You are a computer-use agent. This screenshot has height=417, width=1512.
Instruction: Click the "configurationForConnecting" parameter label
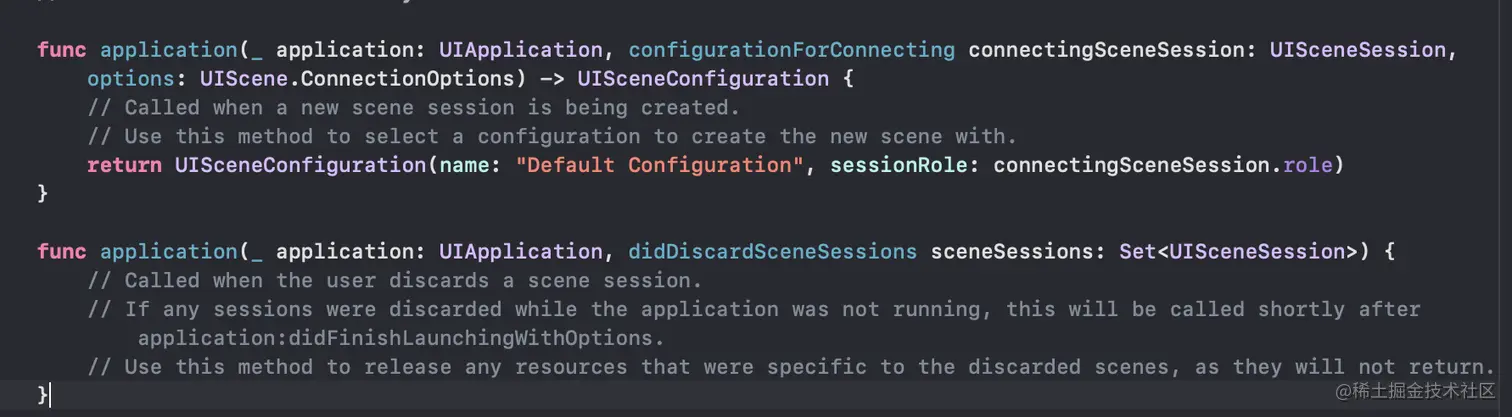[x=791, y=50]
